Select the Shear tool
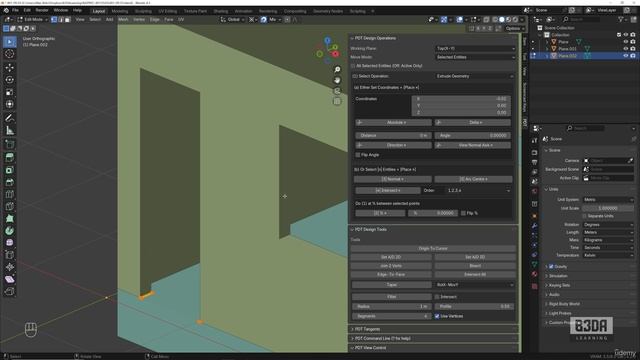Screen dimensions: 640x360 (9, 279)
